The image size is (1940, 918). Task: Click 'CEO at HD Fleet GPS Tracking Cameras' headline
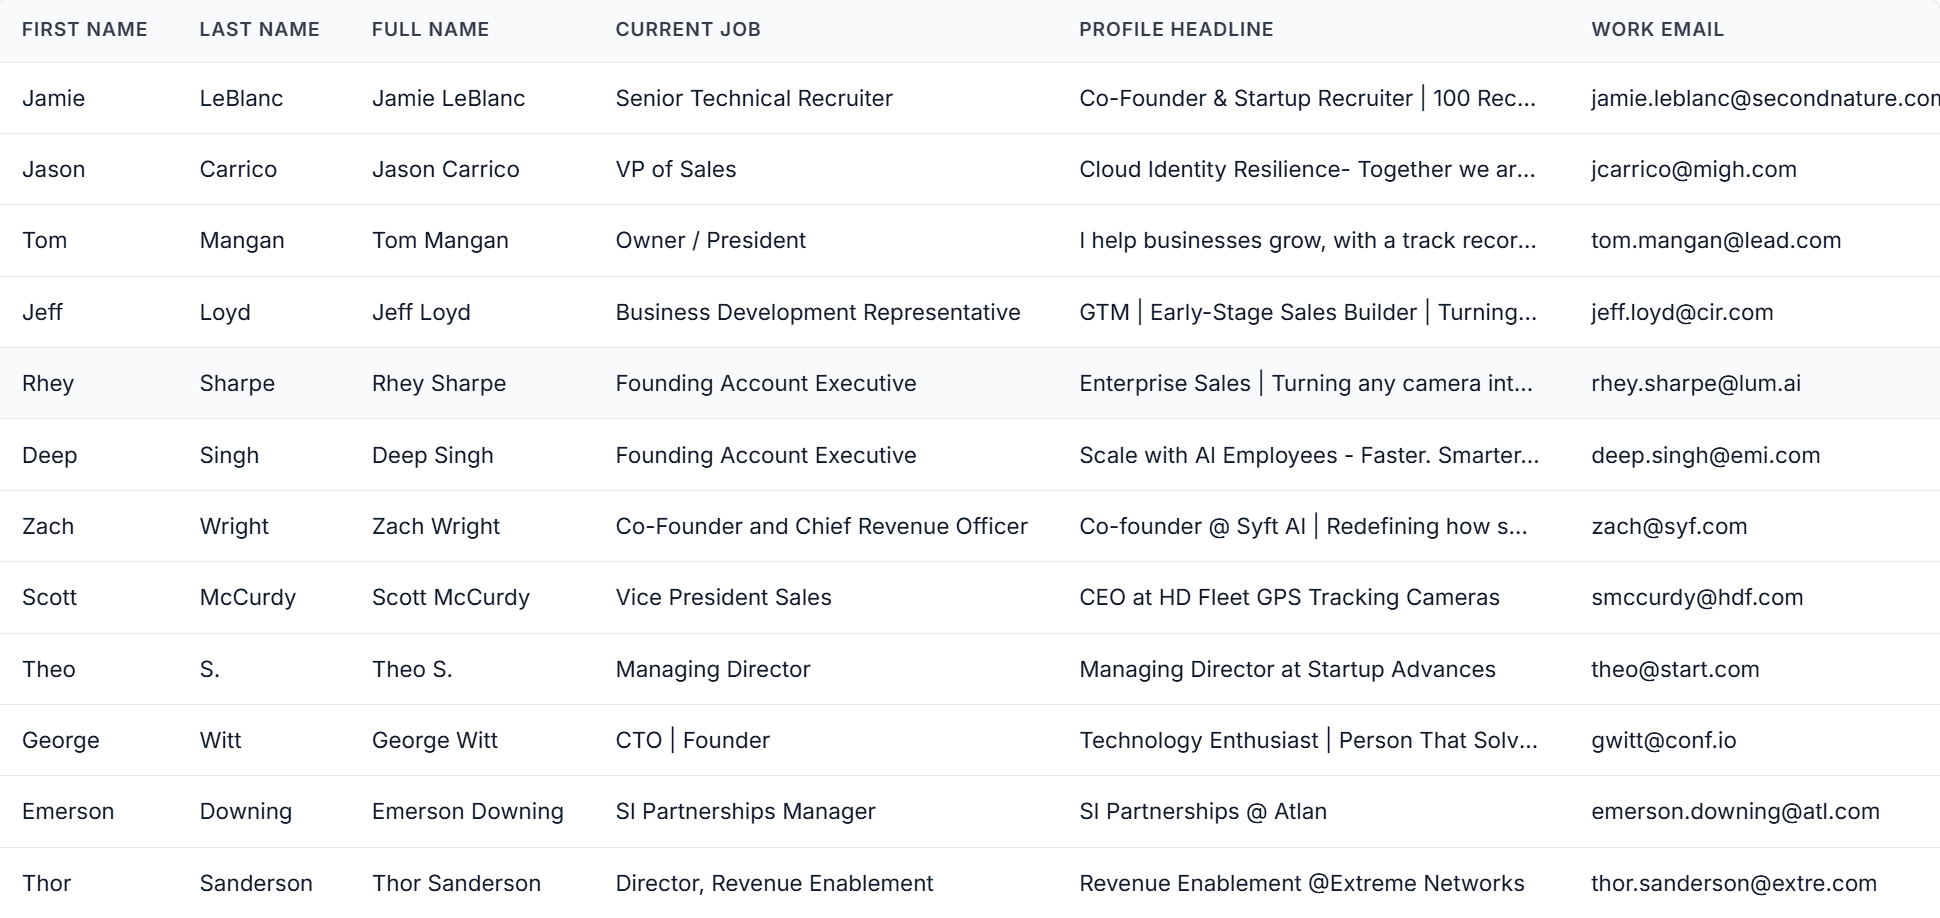pyautogui.click(x=1289, y=598)
